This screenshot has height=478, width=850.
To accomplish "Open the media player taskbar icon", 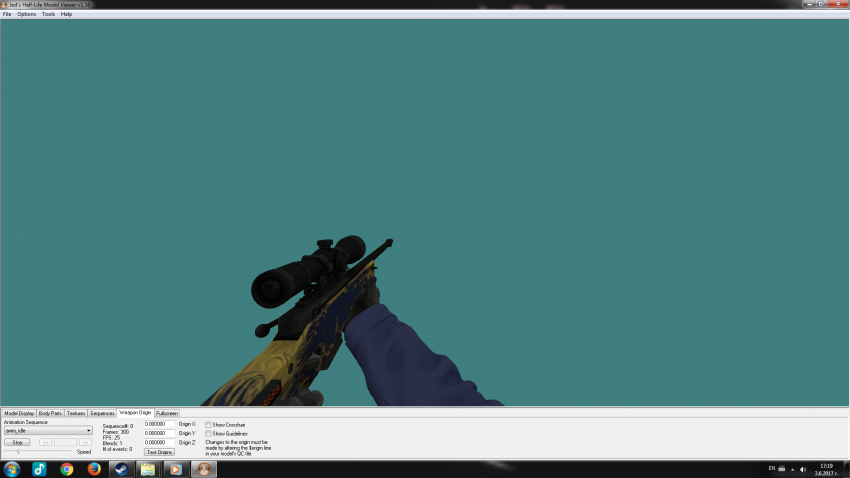I will [176, 469].
